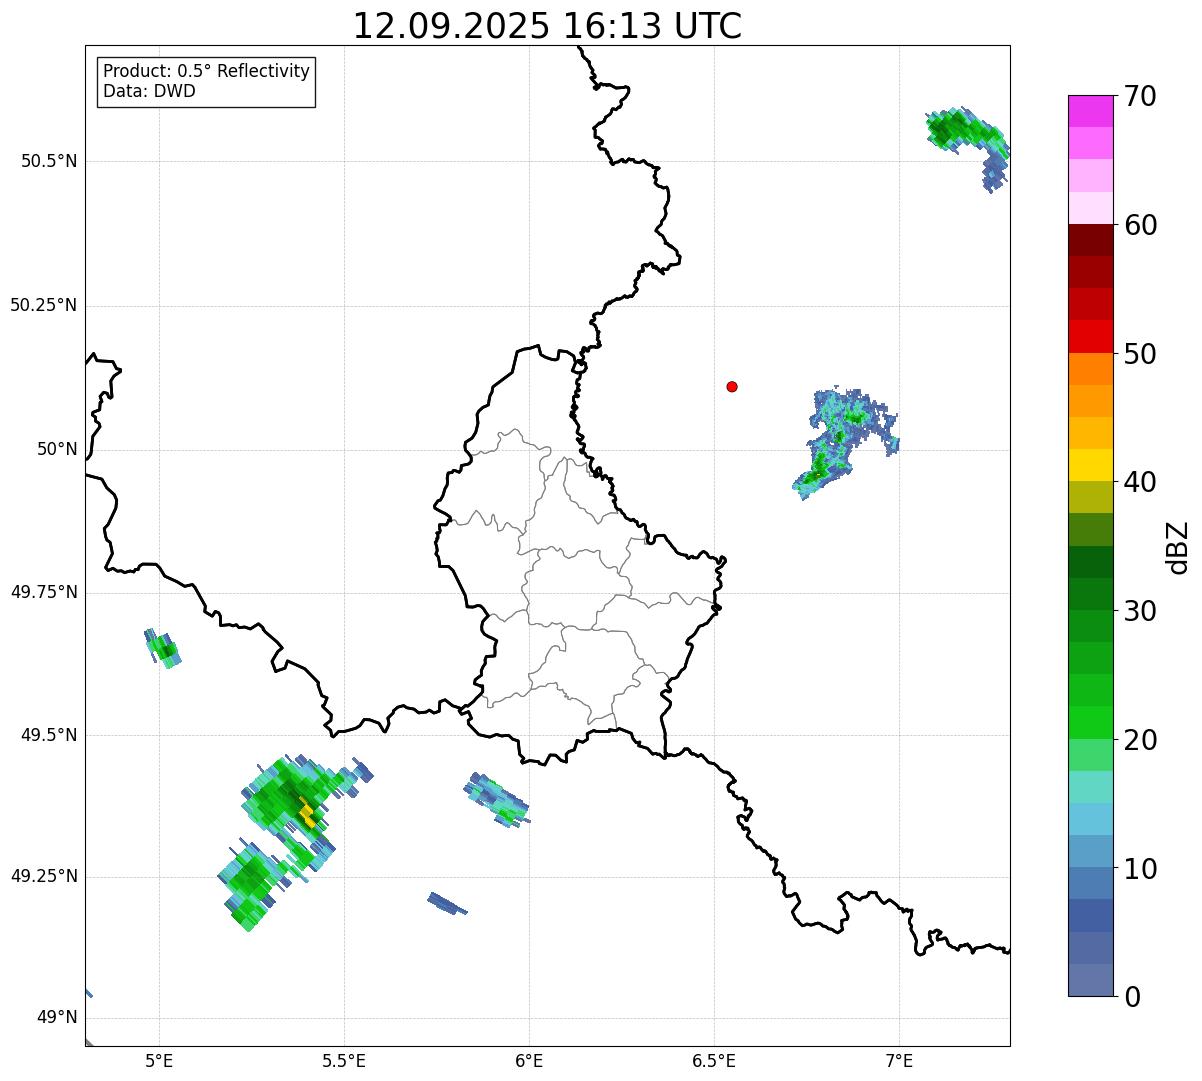Click the 5.5°E longitude label

click(344, 1060)
